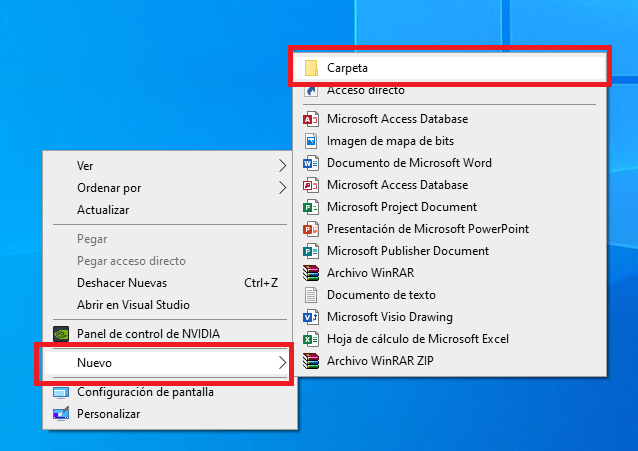Expand the Ver submenu arrow

coord(282,166)
